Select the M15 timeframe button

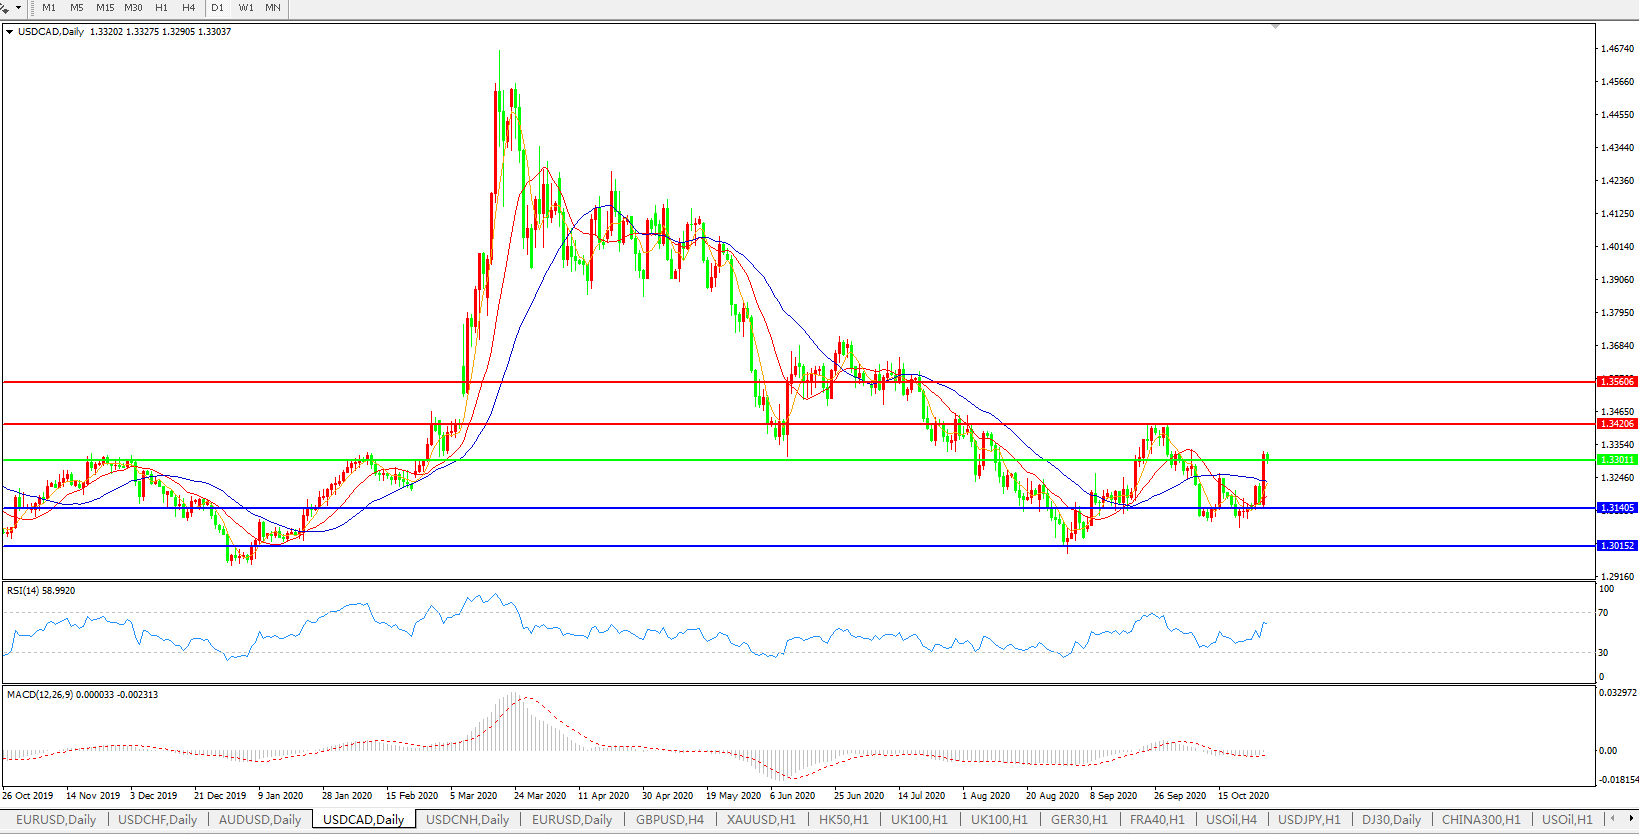tap(105, 8)
